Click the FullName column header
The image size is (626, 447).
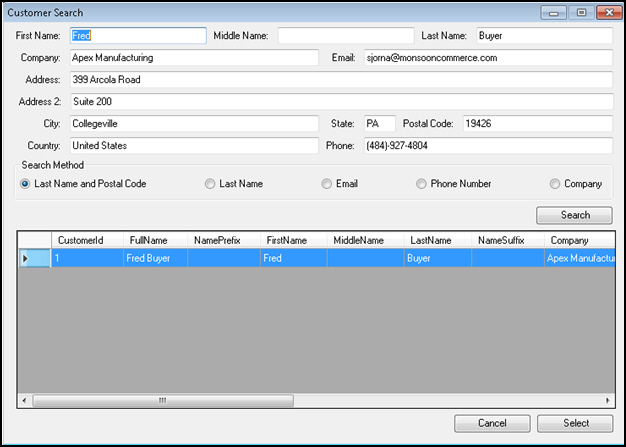coord(155,241)
